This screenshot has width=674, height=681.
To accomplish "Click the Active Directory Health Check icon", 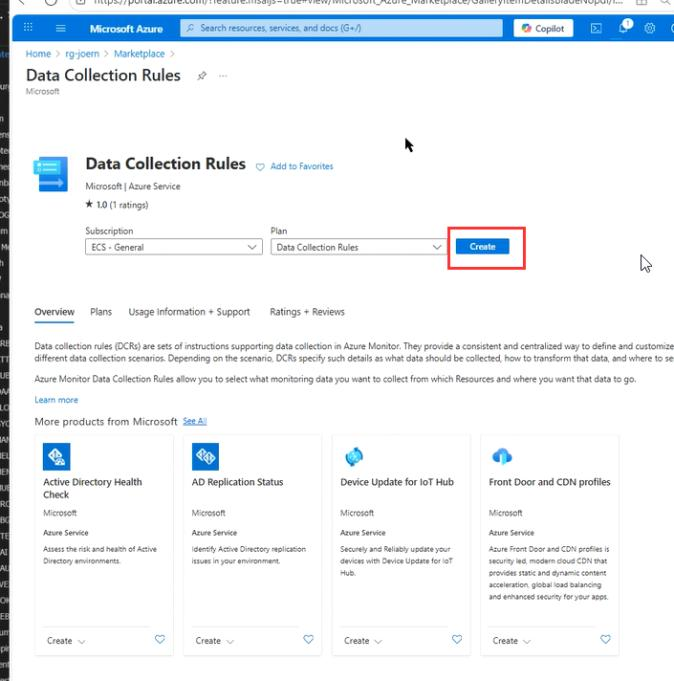I will [56, 456].
